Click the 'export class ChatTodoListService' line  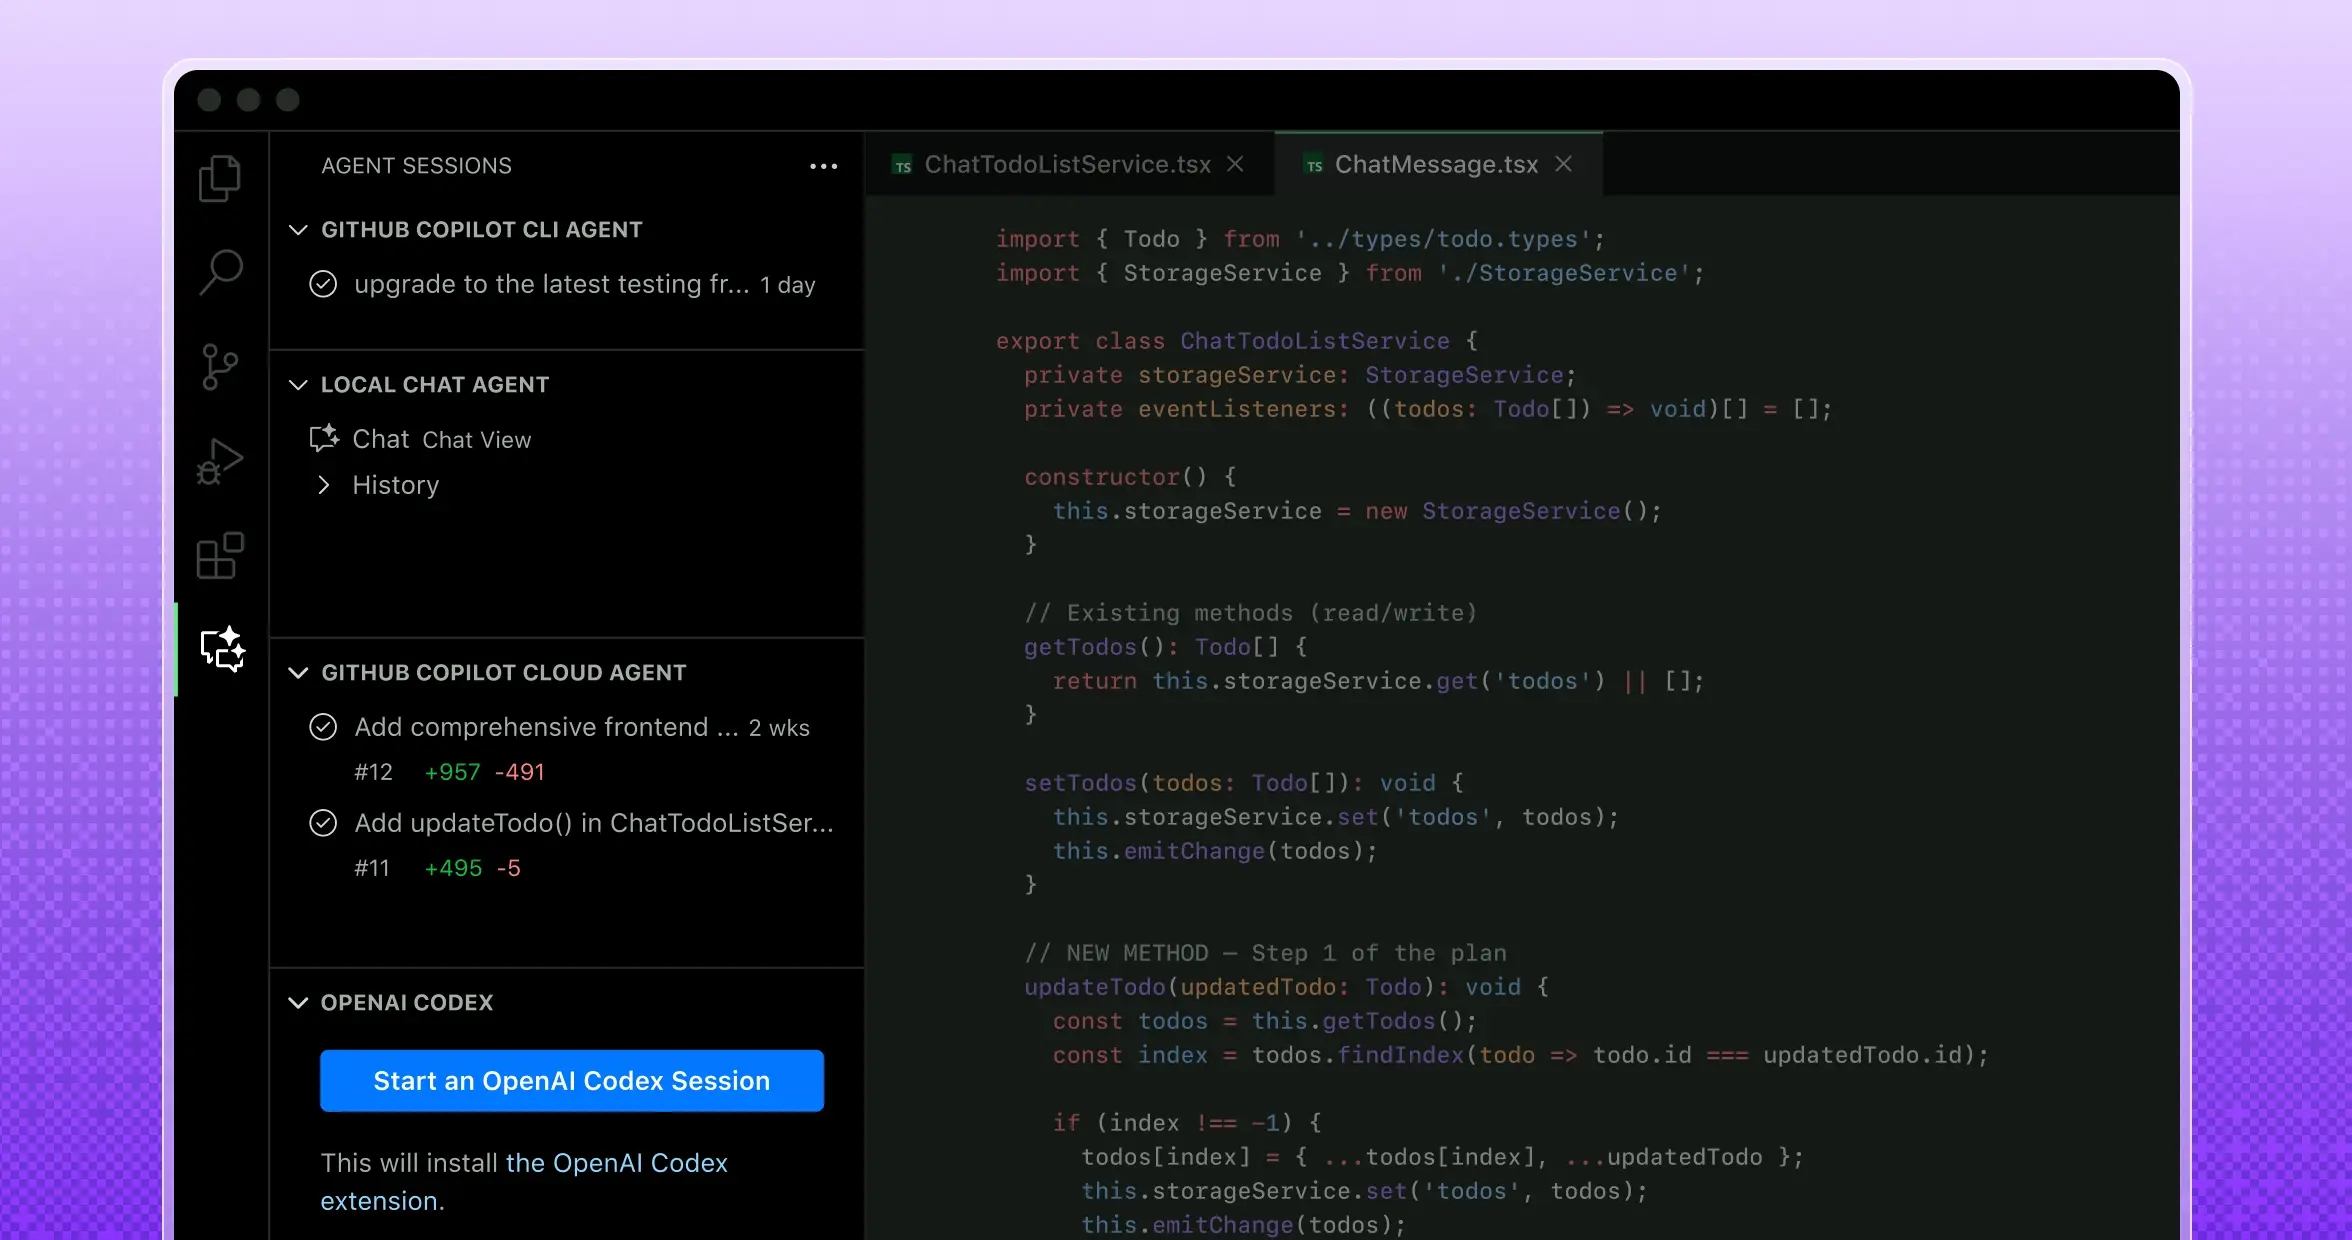pos(1237,341)
